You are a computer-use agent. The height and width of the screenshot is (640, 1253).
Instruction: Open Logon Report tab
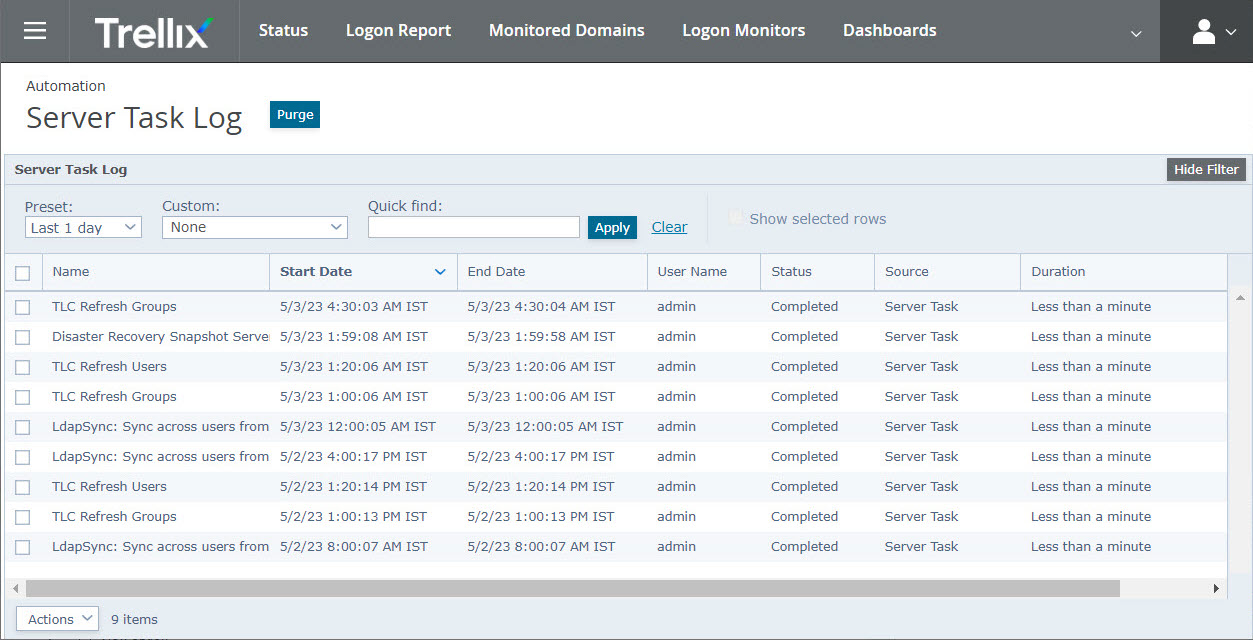click(x=398, y=31)
